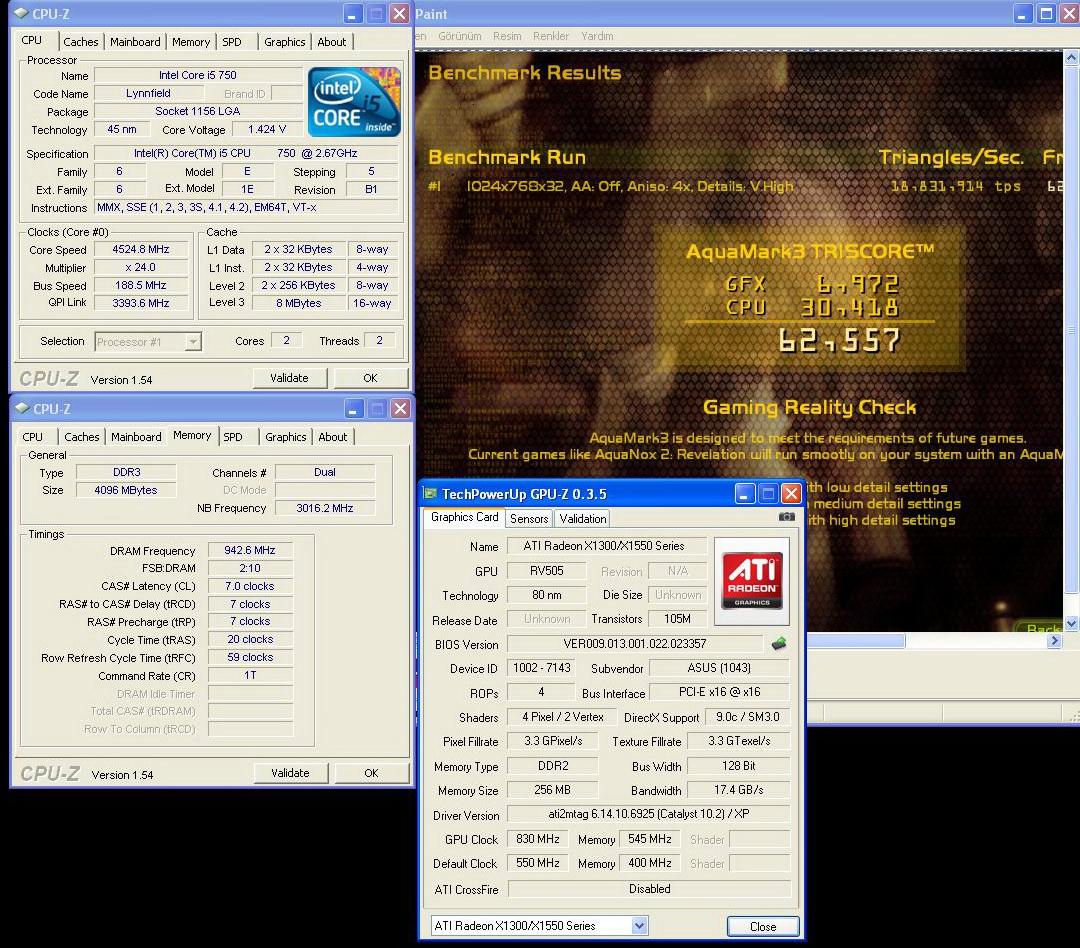
Task: Close the top CPU-Z window
Action: coord(399,14)
